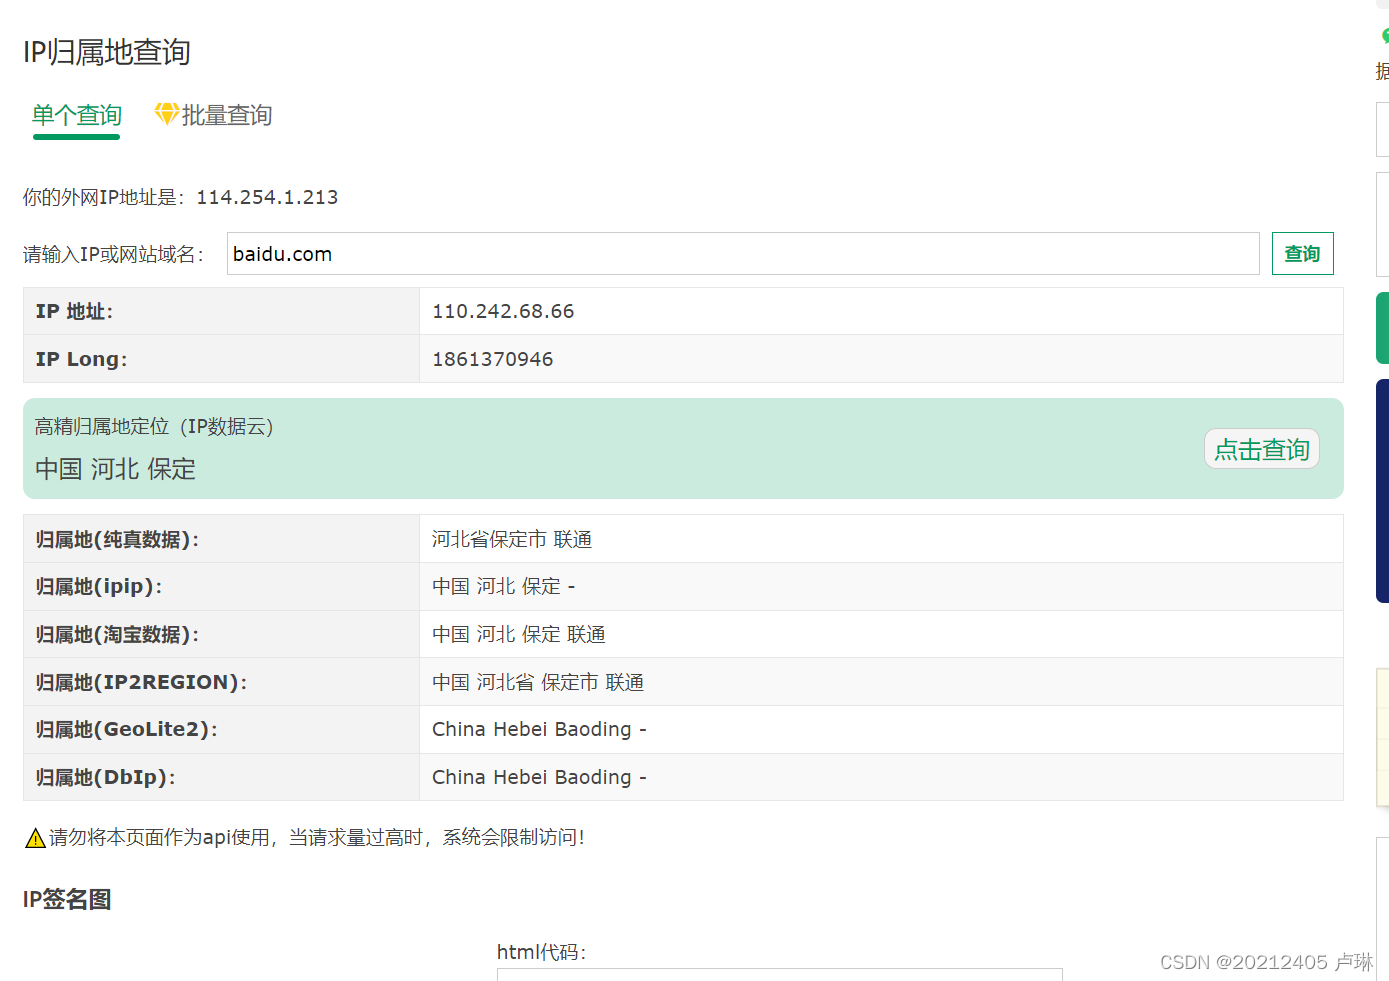The image size is (1389, 981).
Task: Click the IP Long row label
Action: coord(81,359)
